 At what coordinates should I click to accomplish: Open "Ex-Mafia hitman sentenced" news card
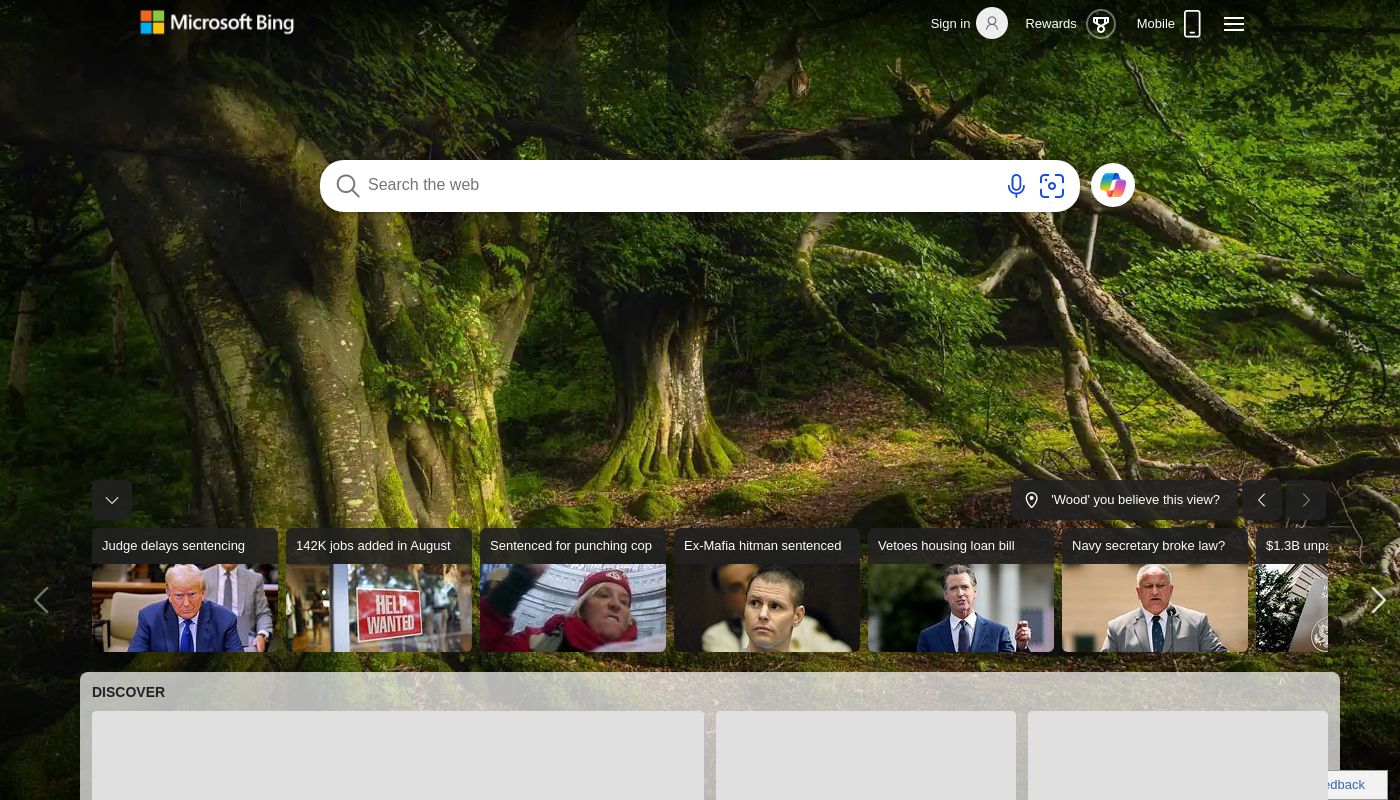(767, 590)
